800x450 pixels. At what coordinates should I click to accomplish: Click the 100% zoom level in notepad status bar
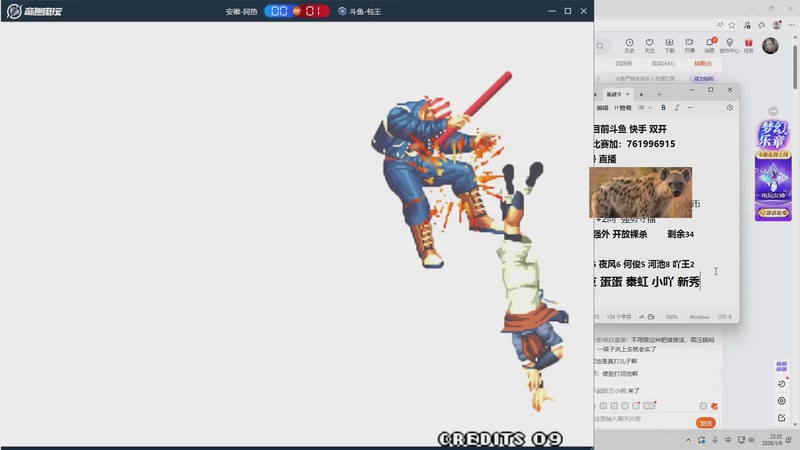pyautogui.click(x=671, y=317)
